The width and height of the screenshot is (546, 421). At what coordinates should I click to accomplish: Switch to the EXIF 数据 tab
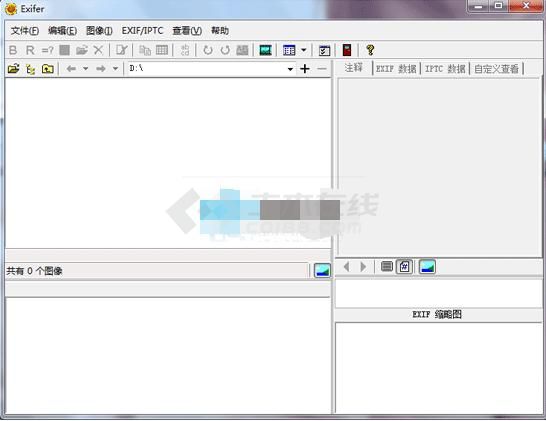[x=396, y=69]
